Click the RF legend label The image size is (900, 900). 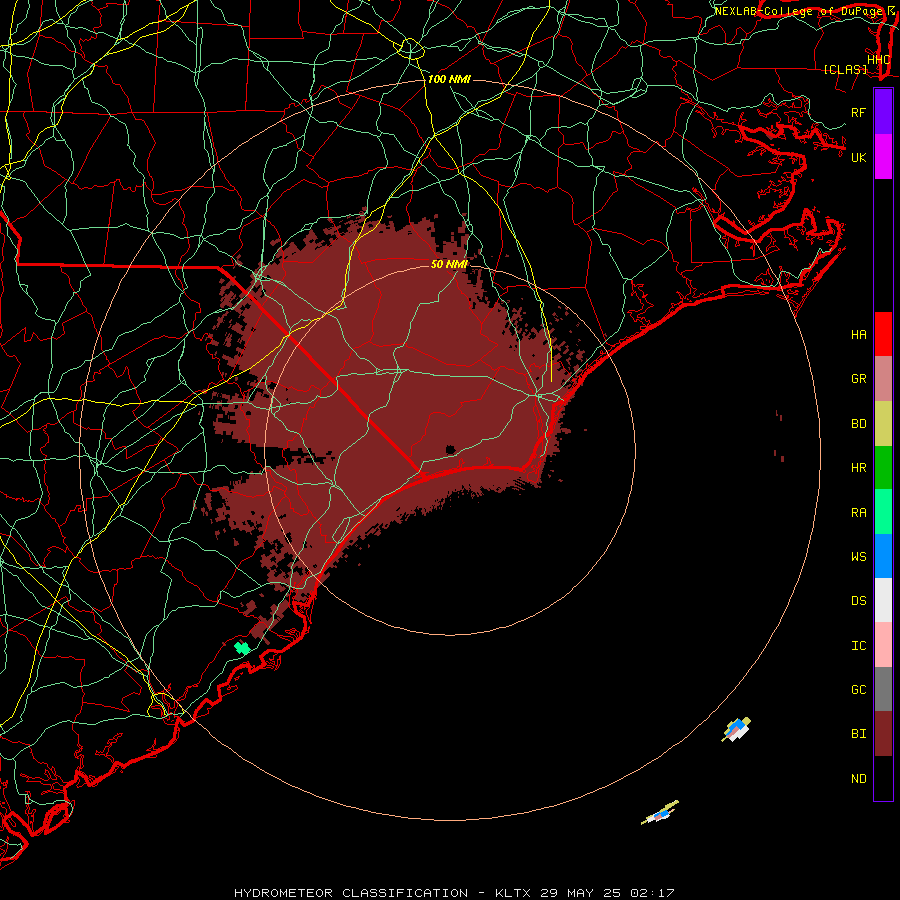pos(858,112)
